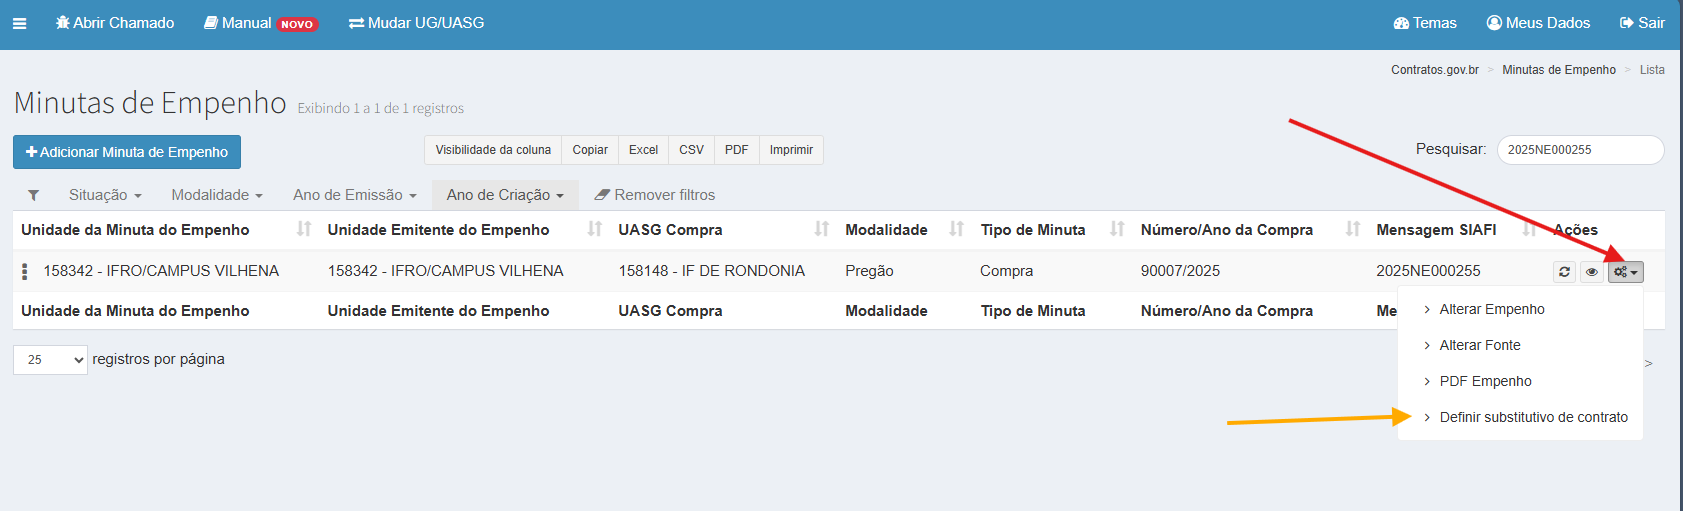The image size is (1683, 511).
Task: Open the Ano de Criação filter
Action: [x=505, y=195]
